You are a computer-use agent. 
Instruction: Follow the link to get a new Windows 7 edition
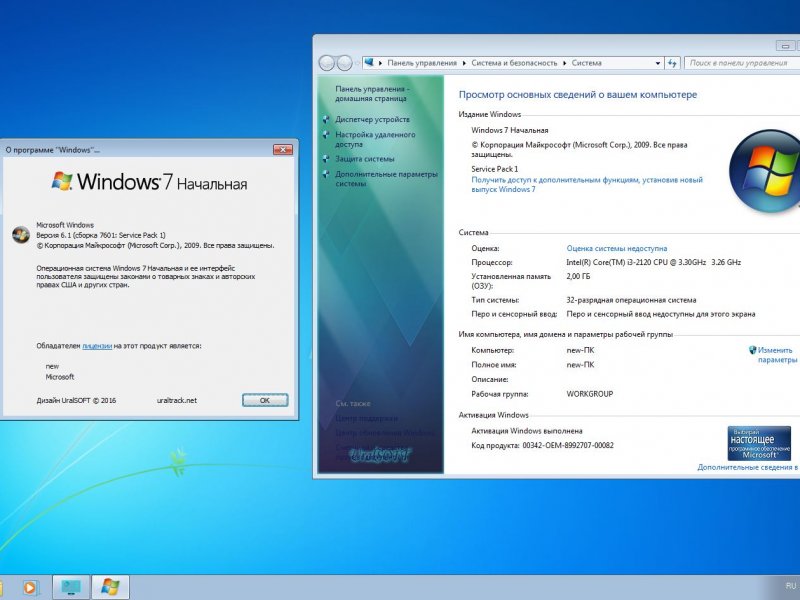click(x=587, y=184)
